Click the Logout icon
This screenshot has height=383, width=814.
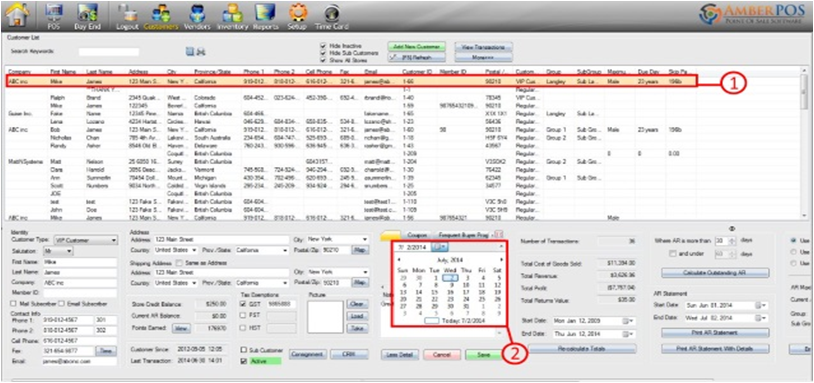pyautogui.click(x=126, y=17)
